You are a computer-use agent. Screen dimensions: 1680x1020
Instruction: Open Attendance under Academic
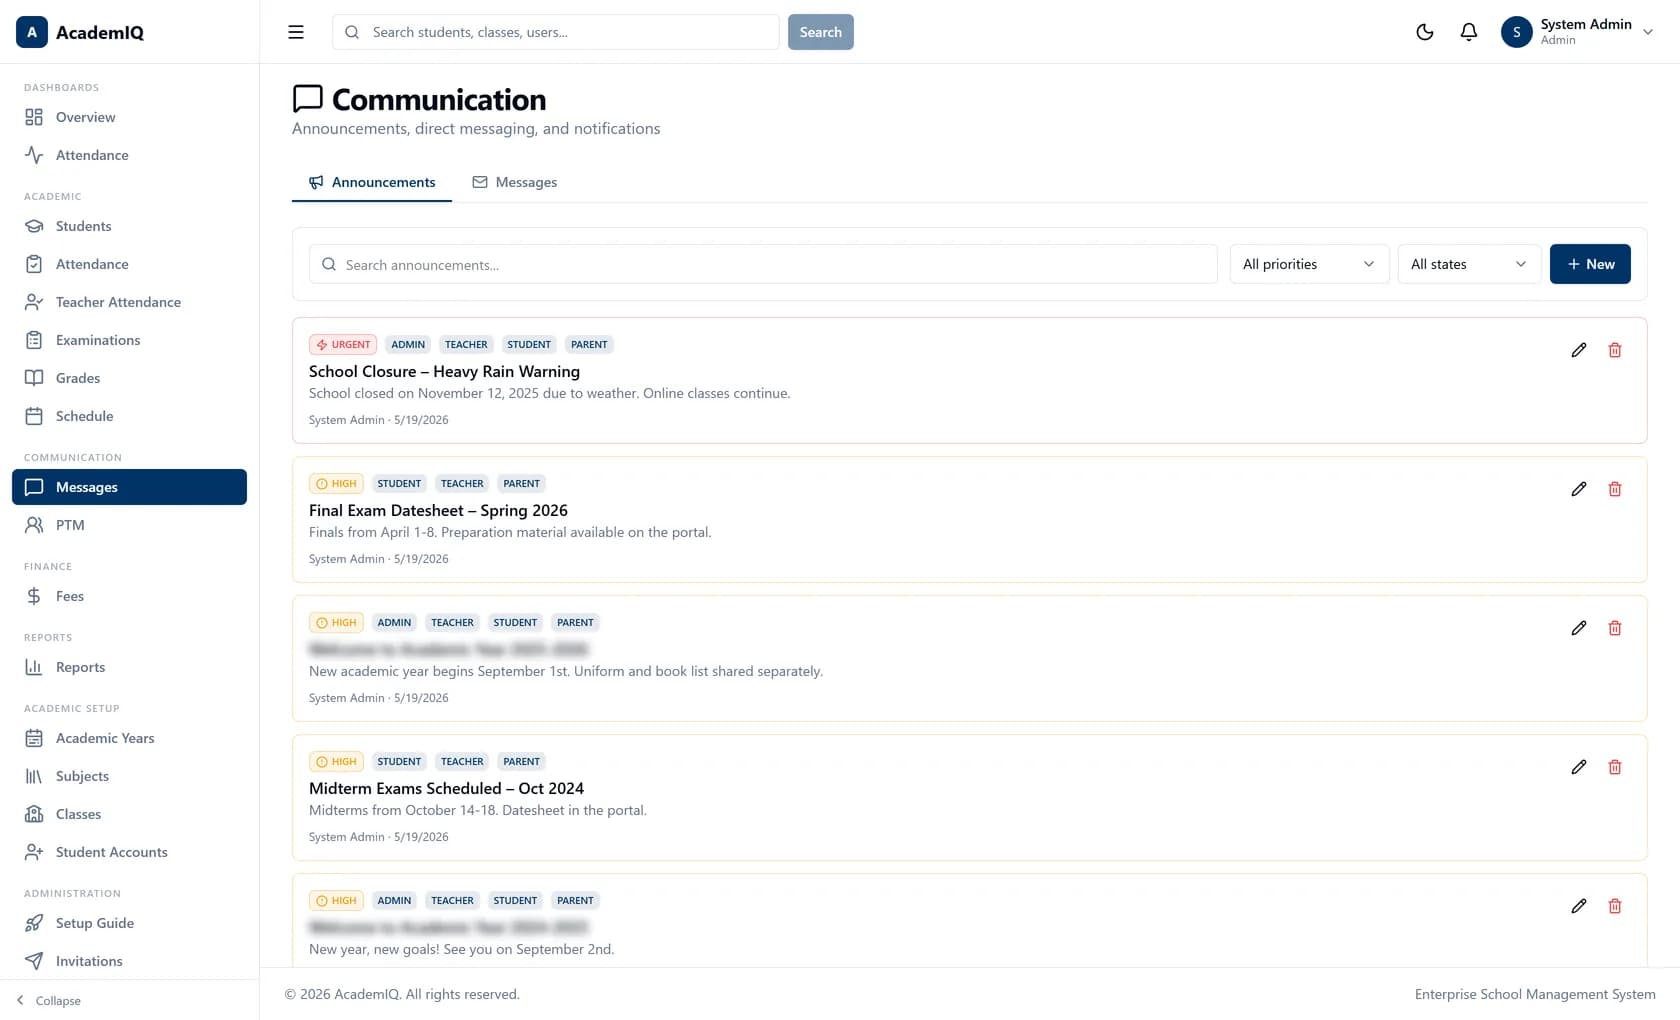pyautogui.click(x=129, y=264)
